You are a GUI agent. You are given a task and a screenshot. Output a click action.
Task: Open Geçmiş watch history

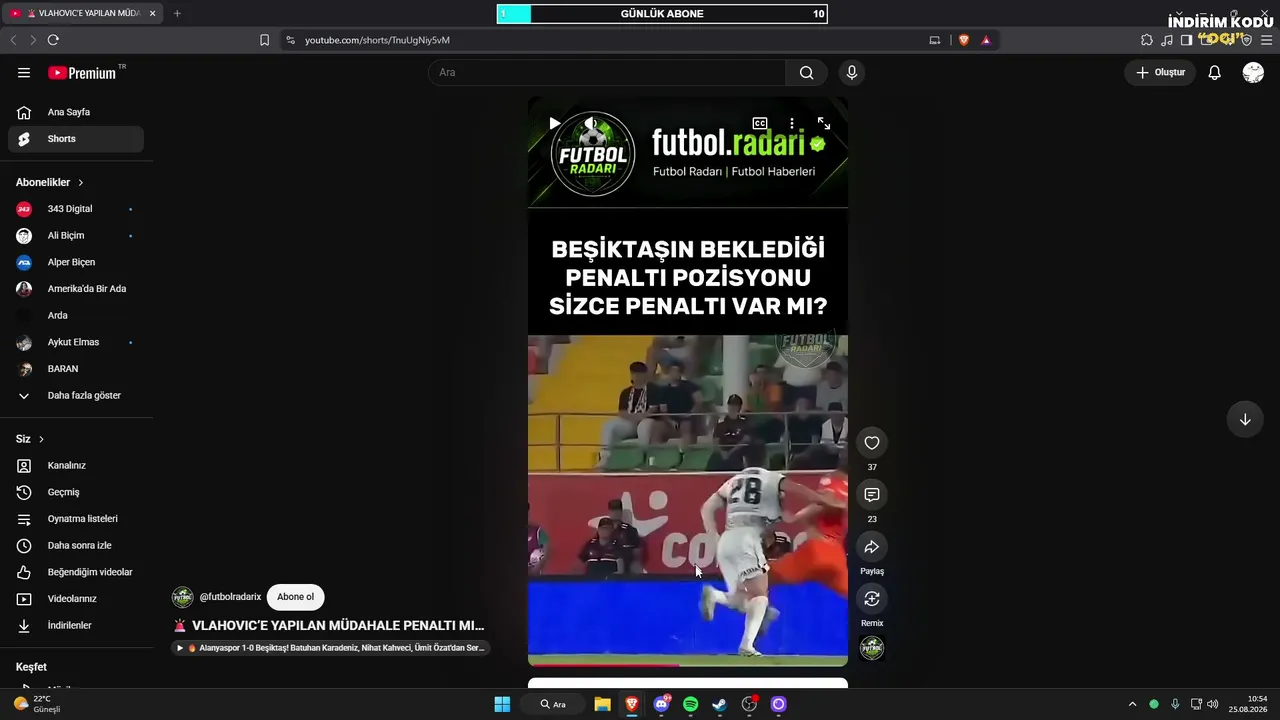76,492
